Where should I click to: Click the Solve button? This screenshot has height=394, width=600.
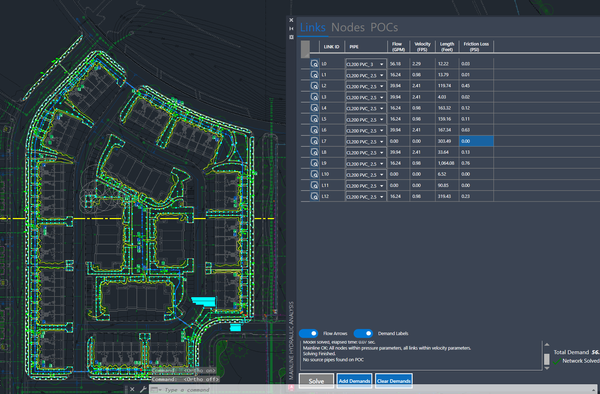(x=316, y=381)
